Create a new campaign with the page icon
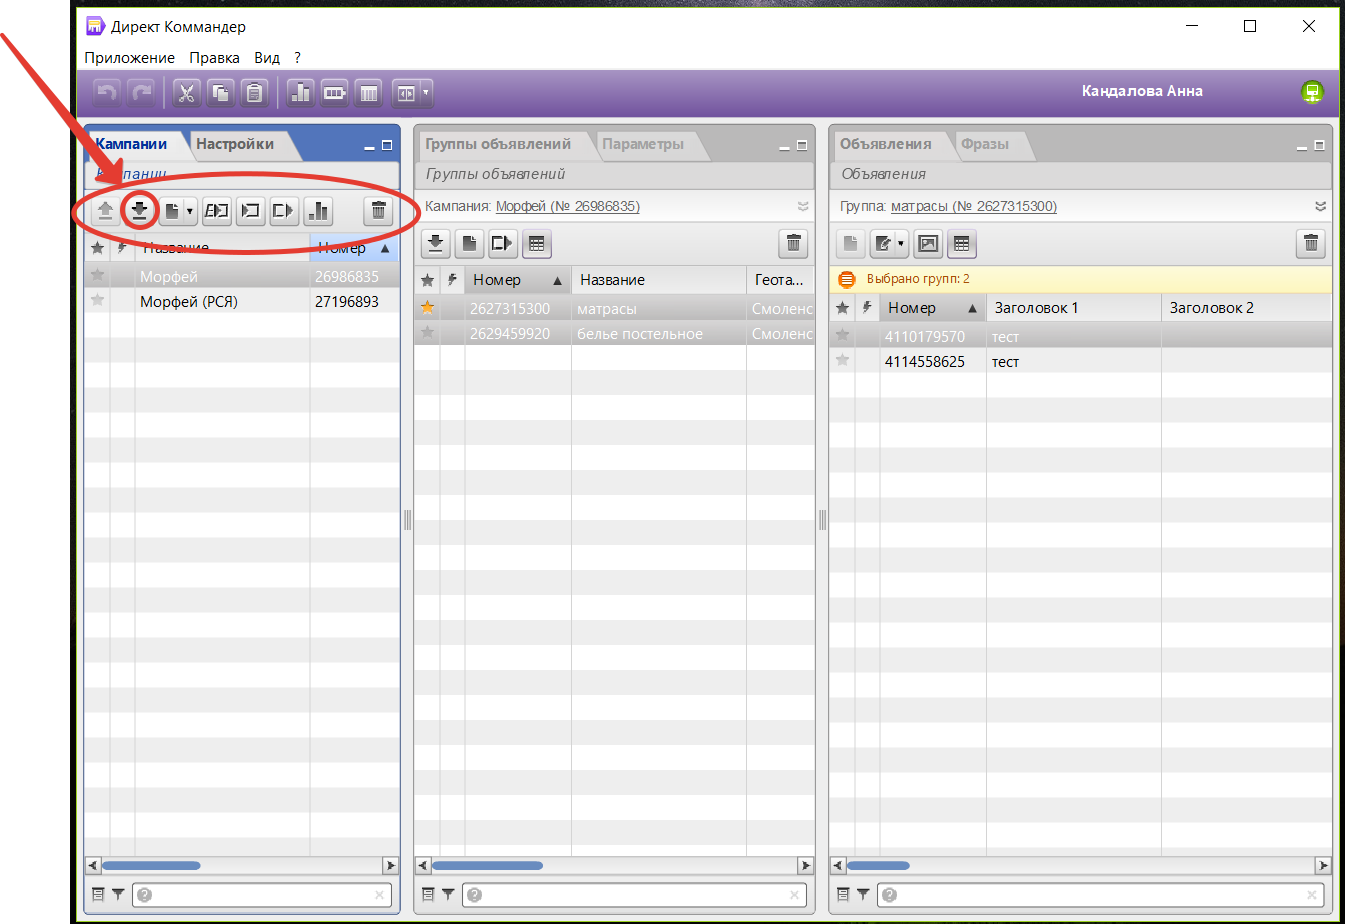The image size is (1345, 924). tap(172, 211)
